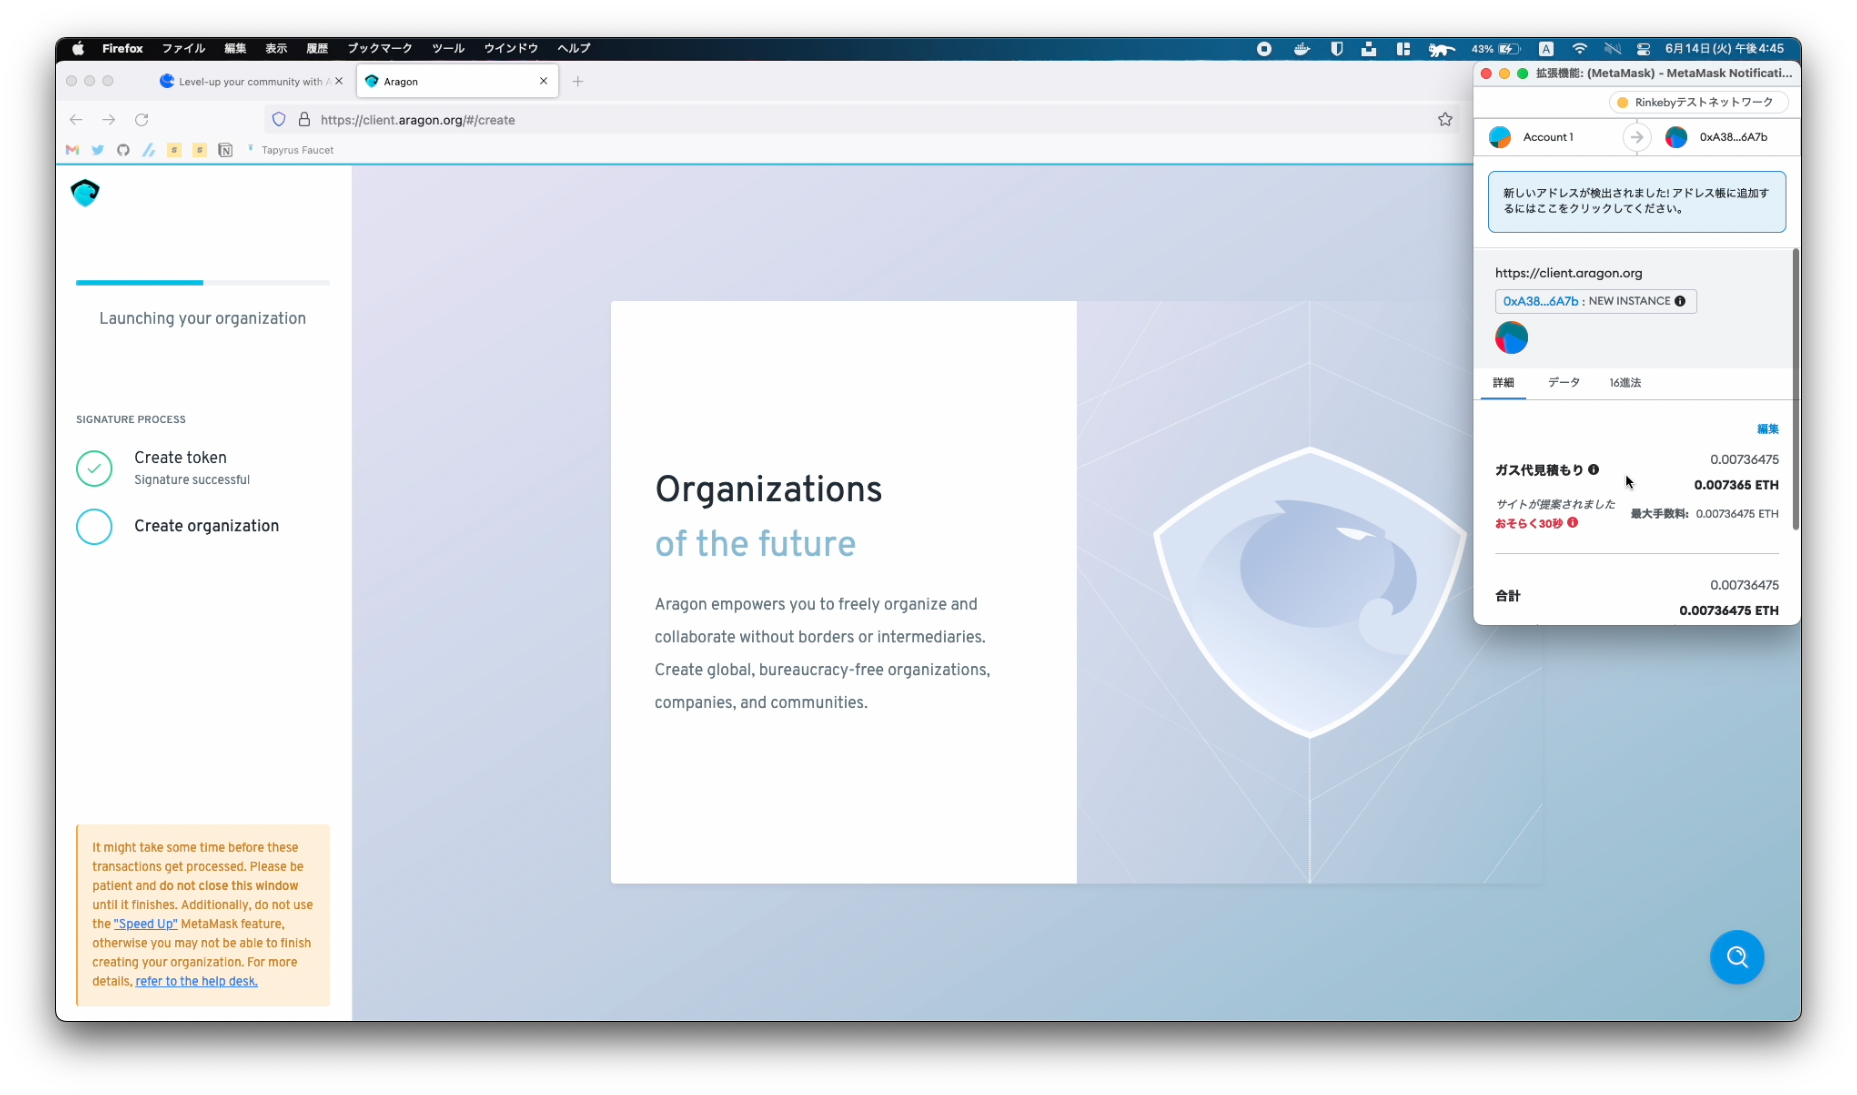This screenshot has height=1095, width=1857.
Task: Open the Twitter bookmark icon
Action: [97, 150]
